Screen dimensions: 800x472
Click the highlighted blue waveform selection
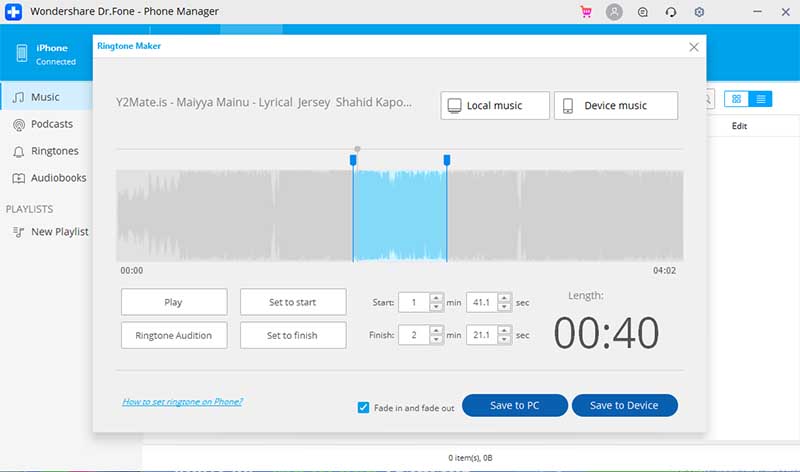pos(400,216)
